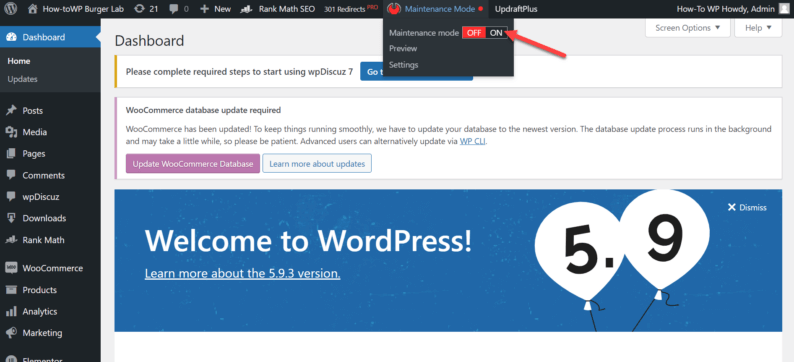794x362 pixels.
Task: Open the site home icon
Action: (x=32, y=9)
